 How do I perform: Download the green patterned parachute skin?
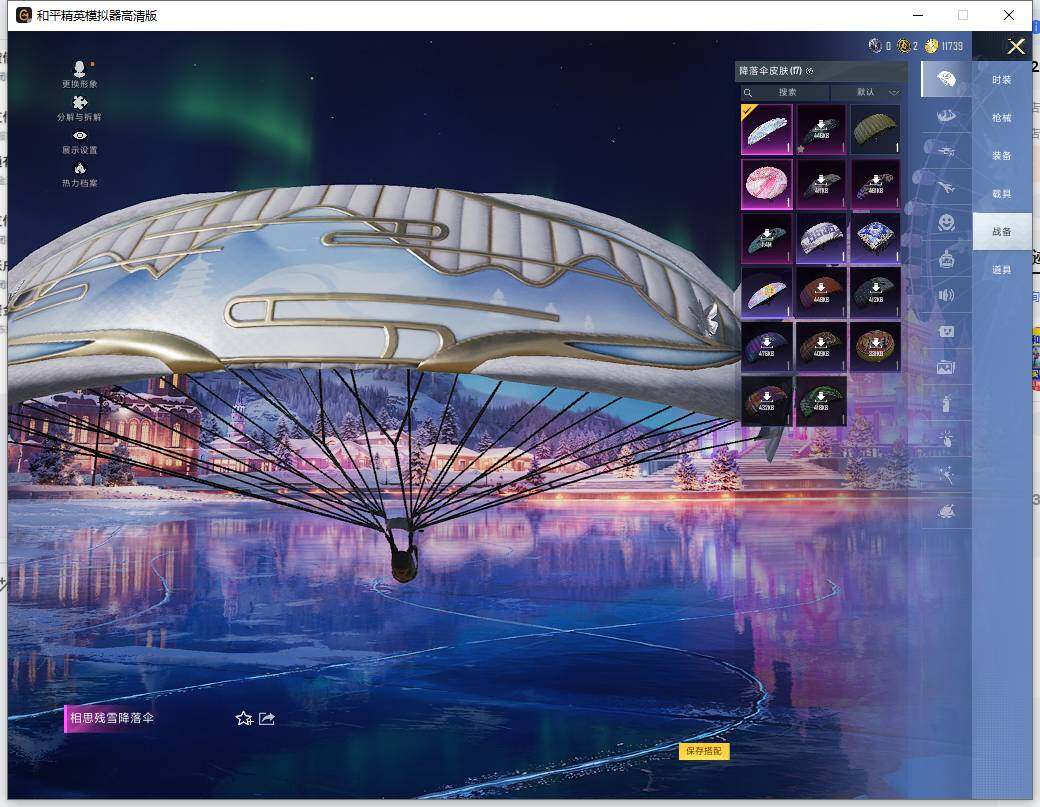coord(820,401)
